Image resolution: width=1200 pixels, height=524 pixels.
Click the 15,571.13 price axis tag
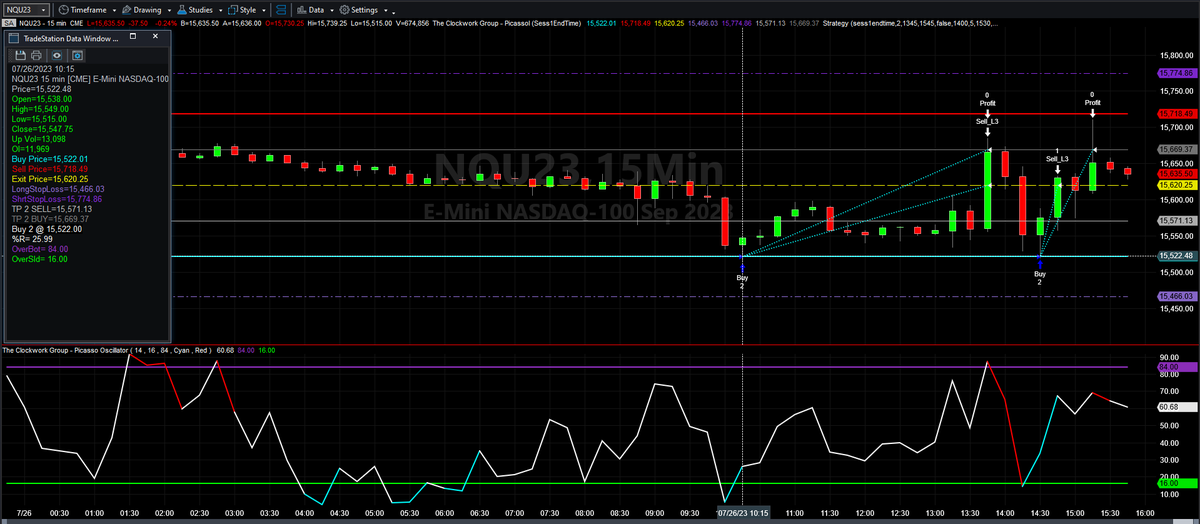(x=1177, y=221)
